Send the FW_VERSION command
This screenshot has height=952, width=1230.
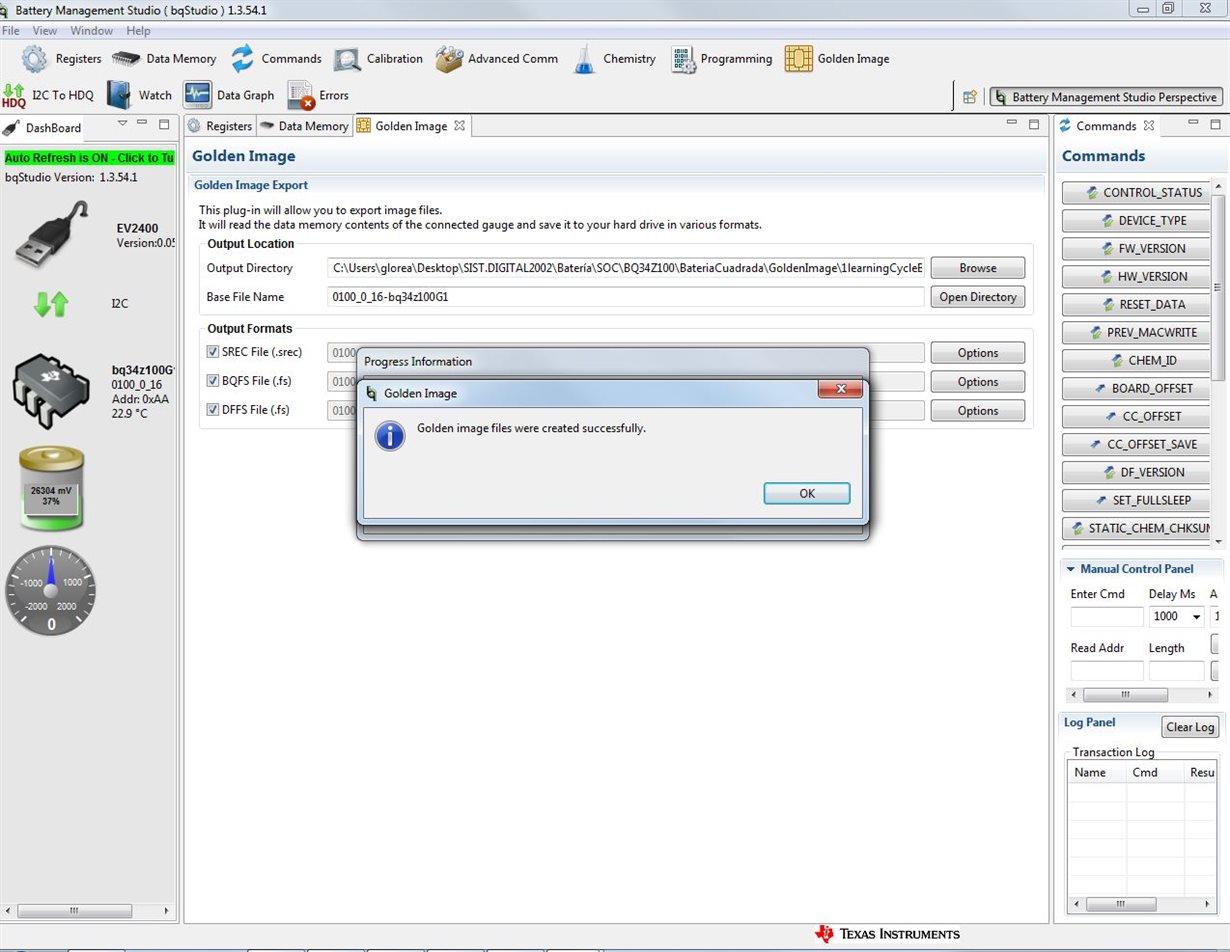pos(1137,248)
